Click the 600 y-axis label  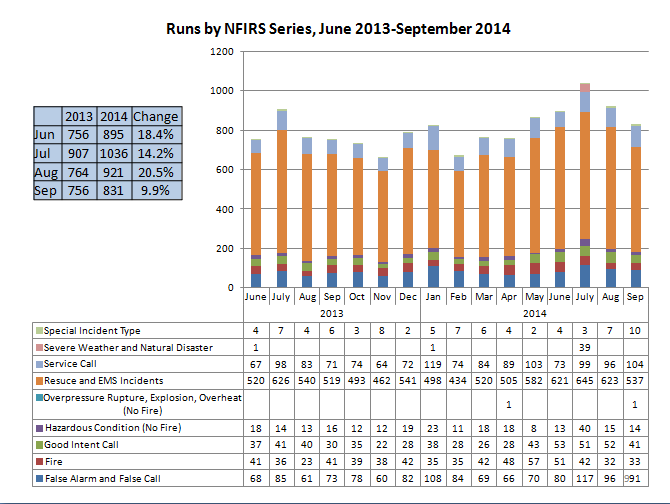coord(224,170)
